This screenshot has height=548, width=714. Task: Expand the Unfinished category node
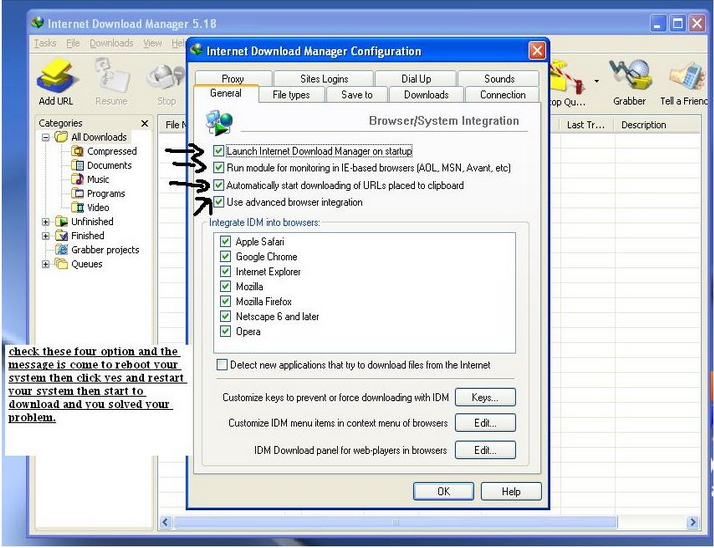(46, 222)
